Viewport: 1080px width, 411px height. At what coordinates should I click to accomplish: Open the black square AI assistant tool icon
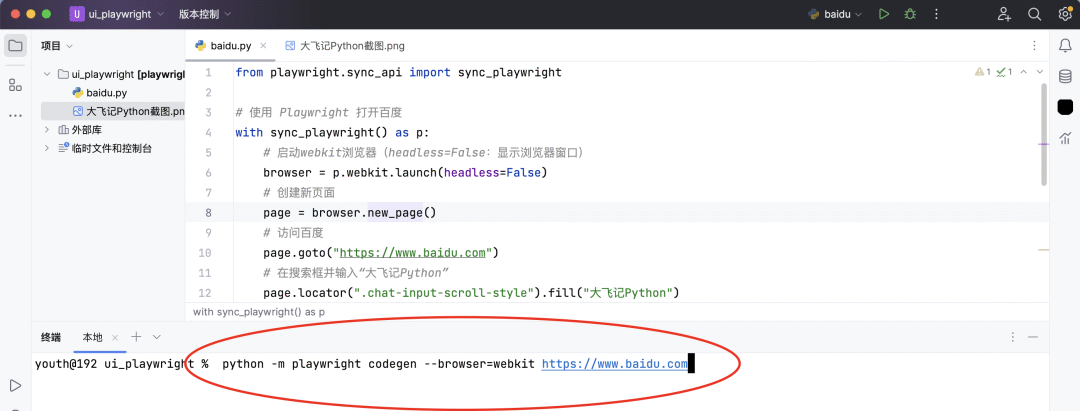[1066, 107]
